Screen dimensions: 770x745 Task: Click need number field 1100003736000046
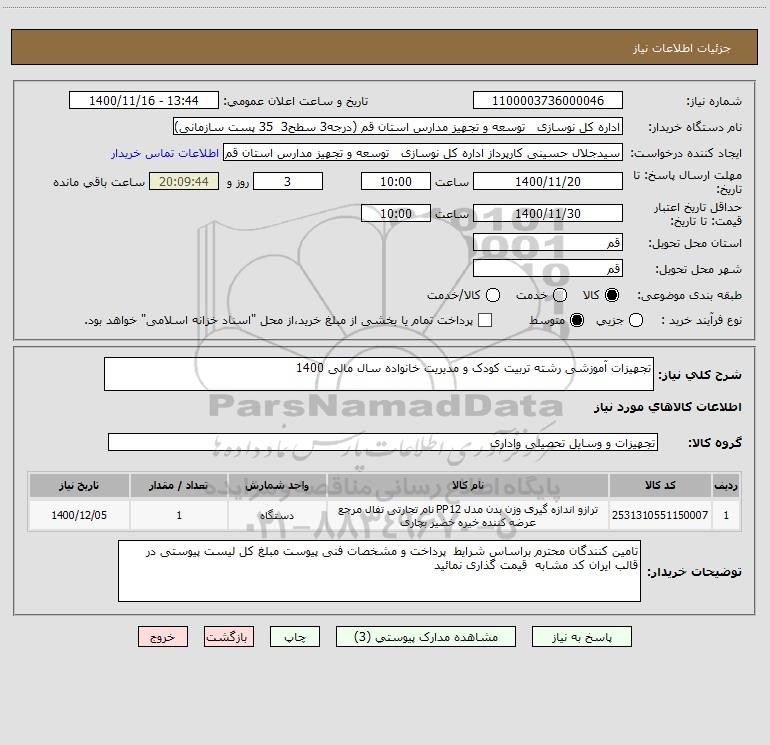pos(548,101)
